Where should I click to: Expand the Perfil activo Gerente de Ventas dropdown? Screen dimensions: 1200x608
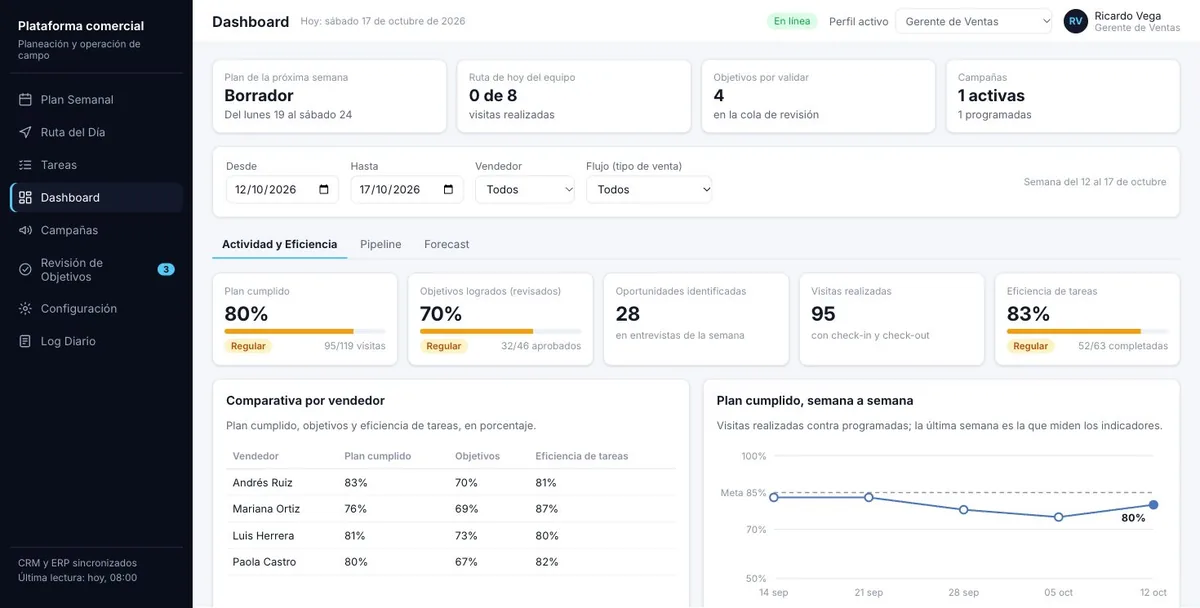point(974,21)
